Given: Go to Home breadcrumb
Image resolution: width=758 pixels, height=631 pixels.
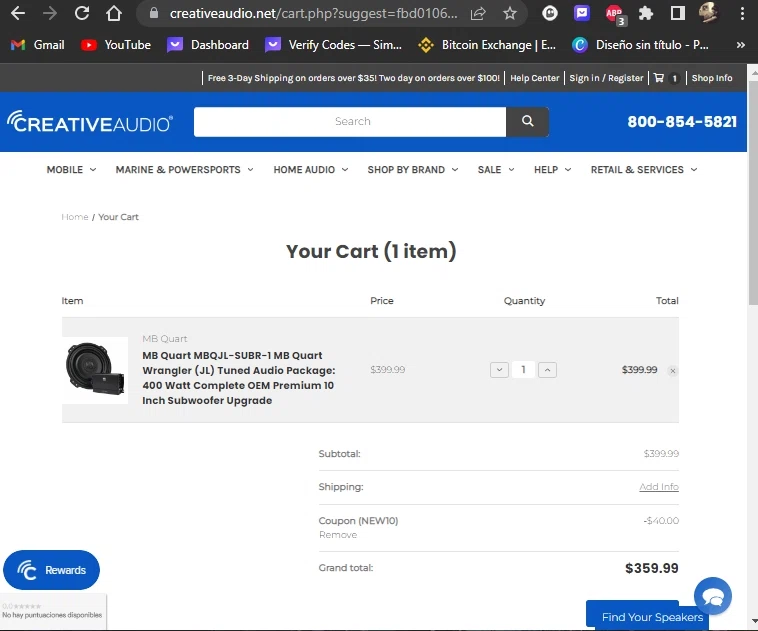Looking at the screenshot, I should coord(75,217).
